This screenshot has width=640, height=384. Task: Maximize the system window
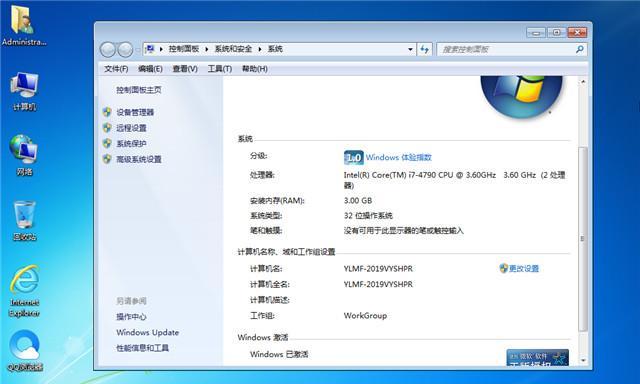click(x=556, y=33)
